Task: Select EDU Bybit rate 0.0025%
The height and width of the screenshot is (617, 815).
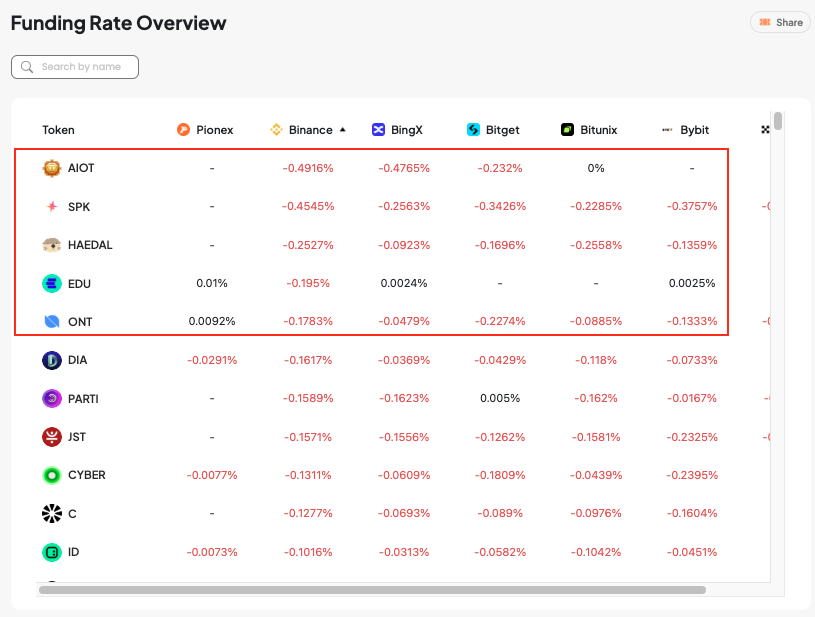Action: click(692, 283)
